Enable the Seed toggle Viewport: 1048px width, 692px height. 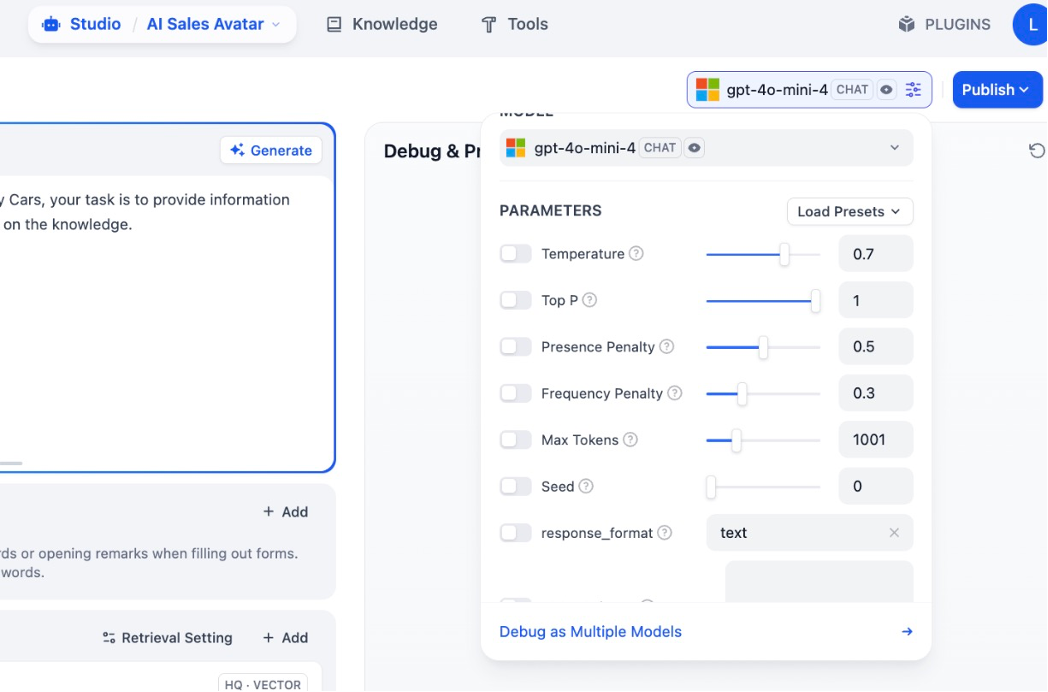(x=516, y=486)
